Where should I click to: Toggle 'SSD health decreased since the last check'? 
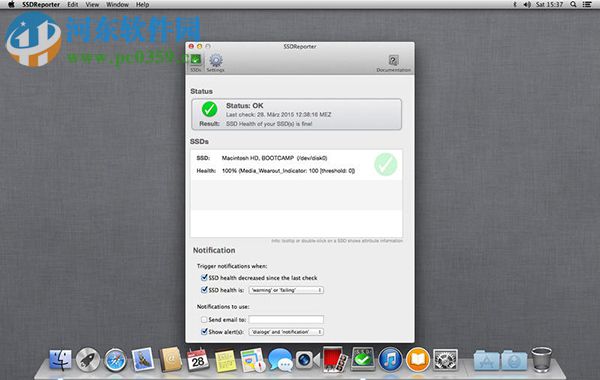tap(204, 277)
